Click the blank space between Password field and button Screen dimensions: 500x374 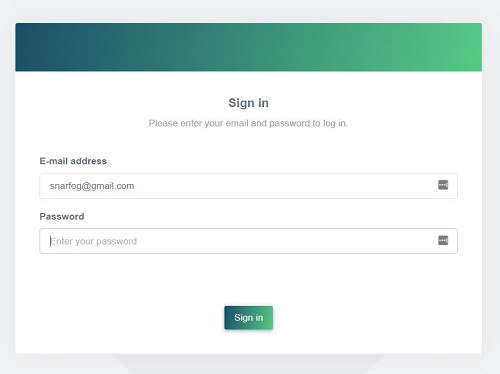click(x=248, y=279)
